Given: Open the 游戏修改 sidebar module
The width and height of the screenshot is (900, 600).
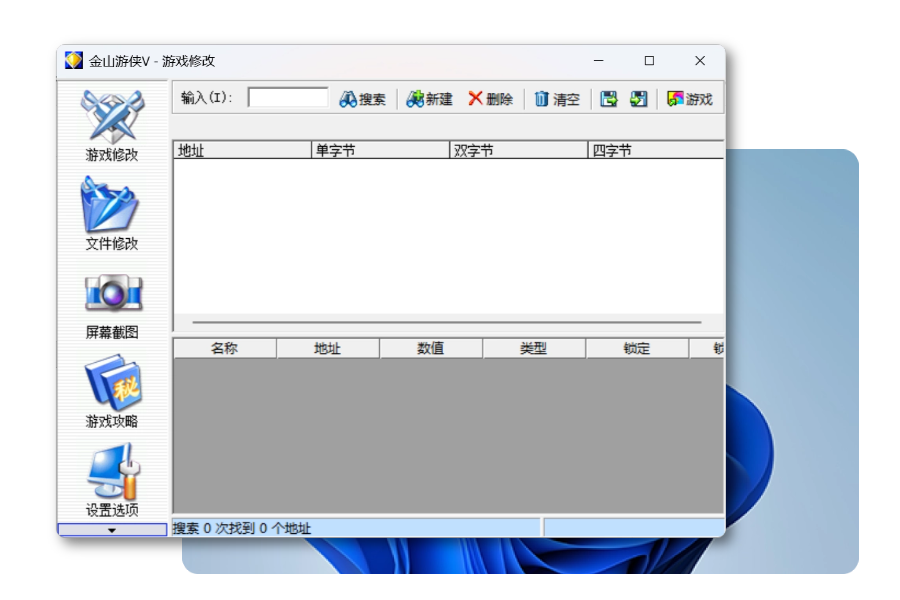Looking at the screenshot, I should click(x=112, y=126).
